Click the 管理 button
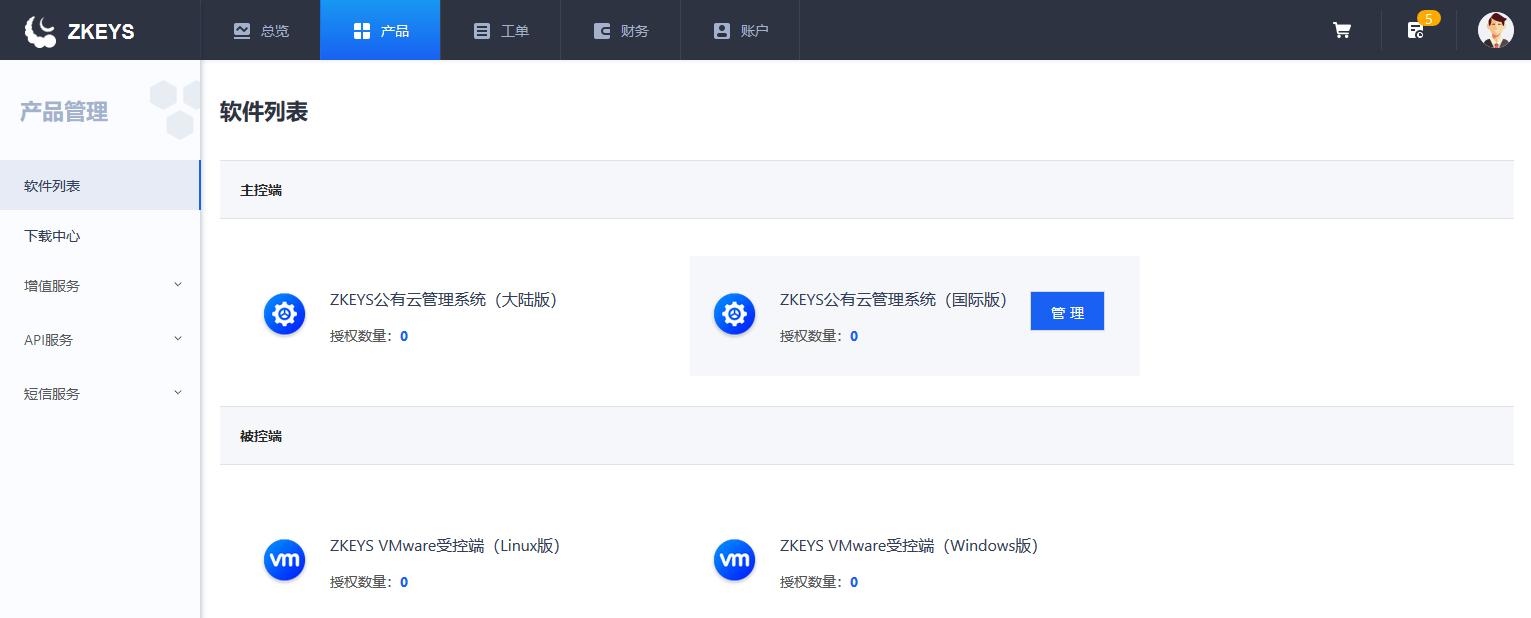This screenshot has width=1531, height=618. 1067,311
